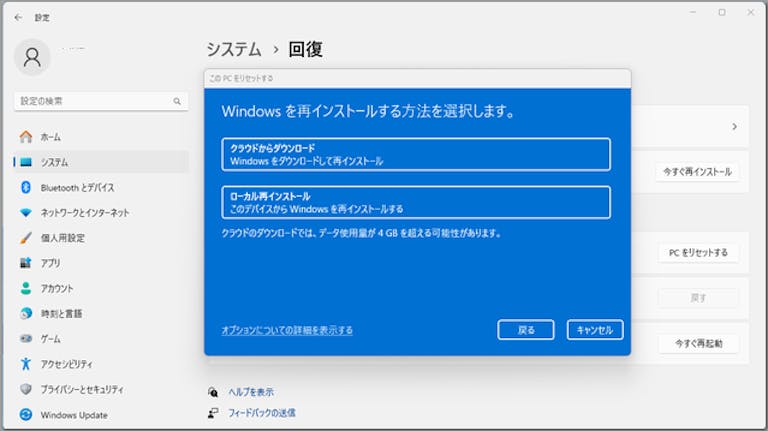Click the システム monitor icon
The height and width of the screenshot is (431, 768).
(26, 162)
